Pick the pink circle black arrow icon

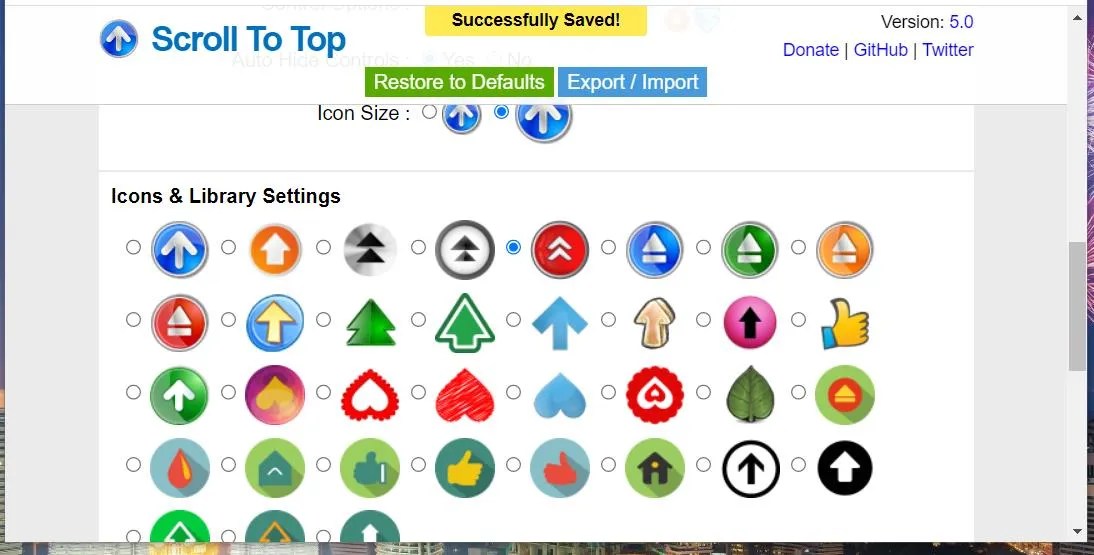click(x=750, y=323)
